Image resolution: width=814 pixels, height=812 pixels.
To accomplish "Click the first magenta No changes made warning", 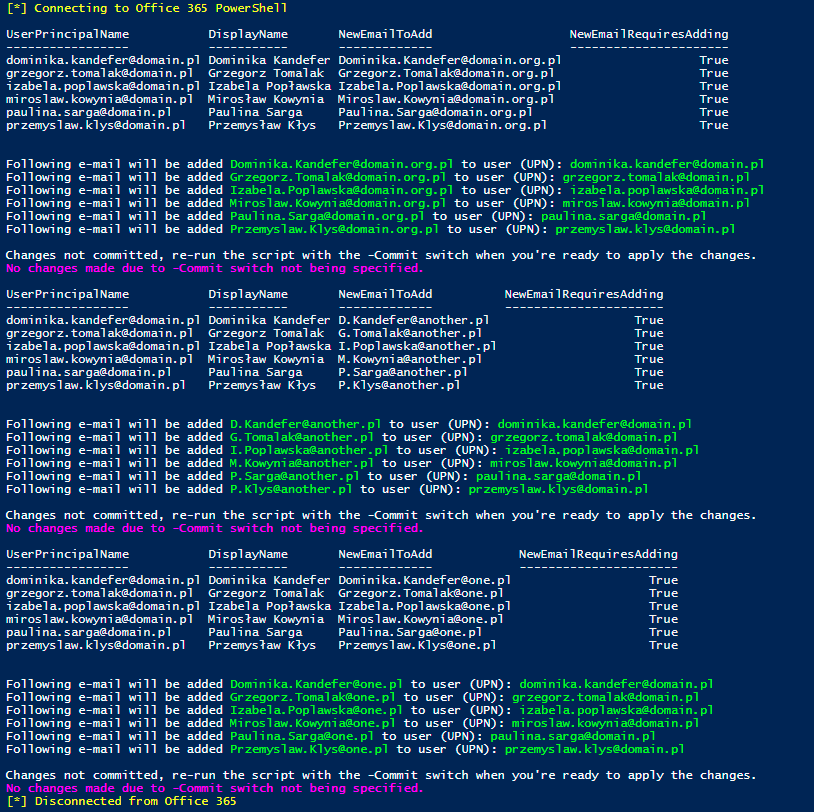I will point(214,268).
